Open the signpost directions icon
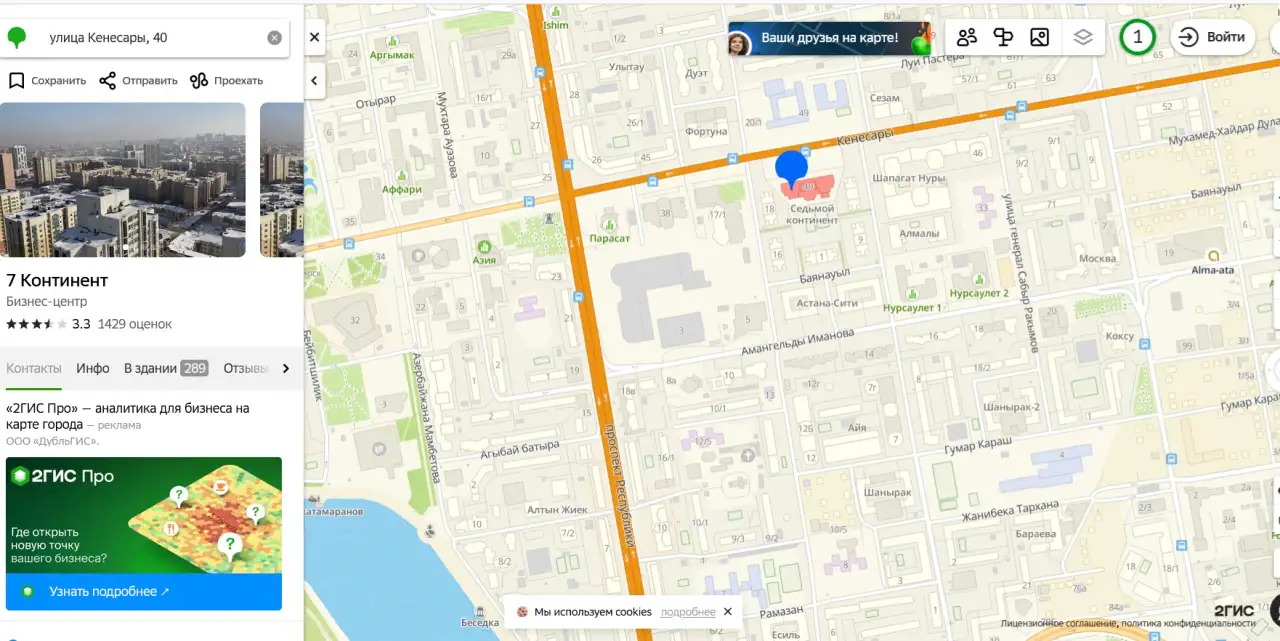 coord(1003,38)
